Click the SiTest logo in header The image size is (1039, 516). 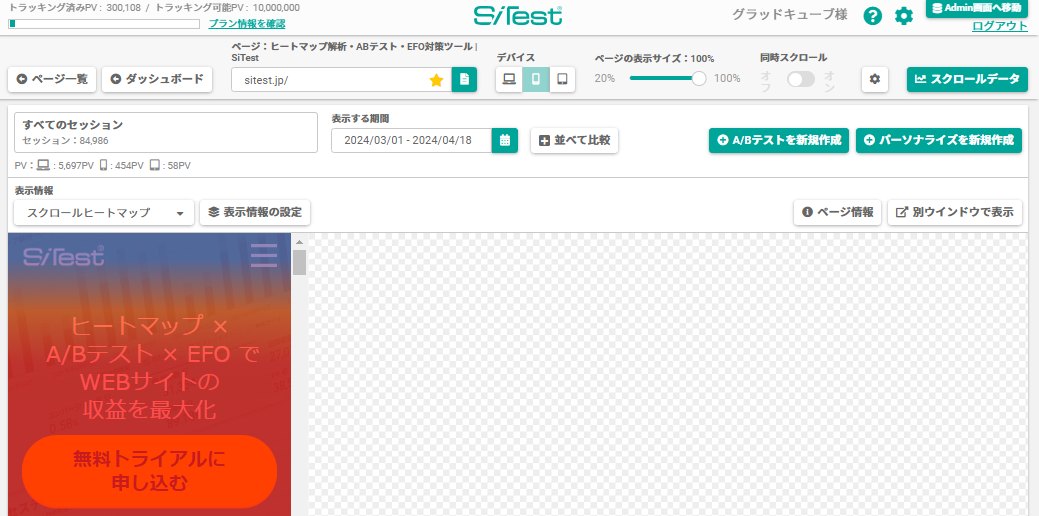point(518,16)
